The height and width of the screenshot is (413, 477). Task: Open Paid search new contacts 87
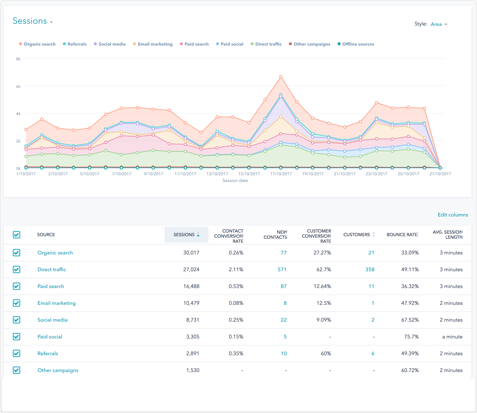pos(283,286)
